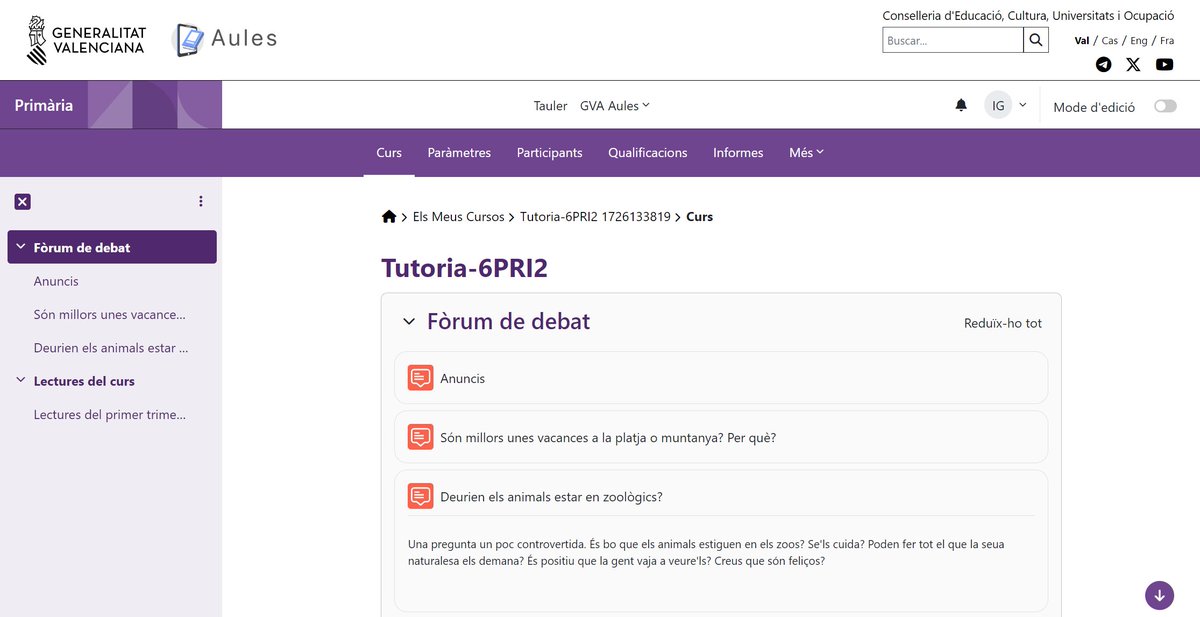Open the notifications bell
Image resolution: width=1200 pixels, height=617 pixels.
961,105
